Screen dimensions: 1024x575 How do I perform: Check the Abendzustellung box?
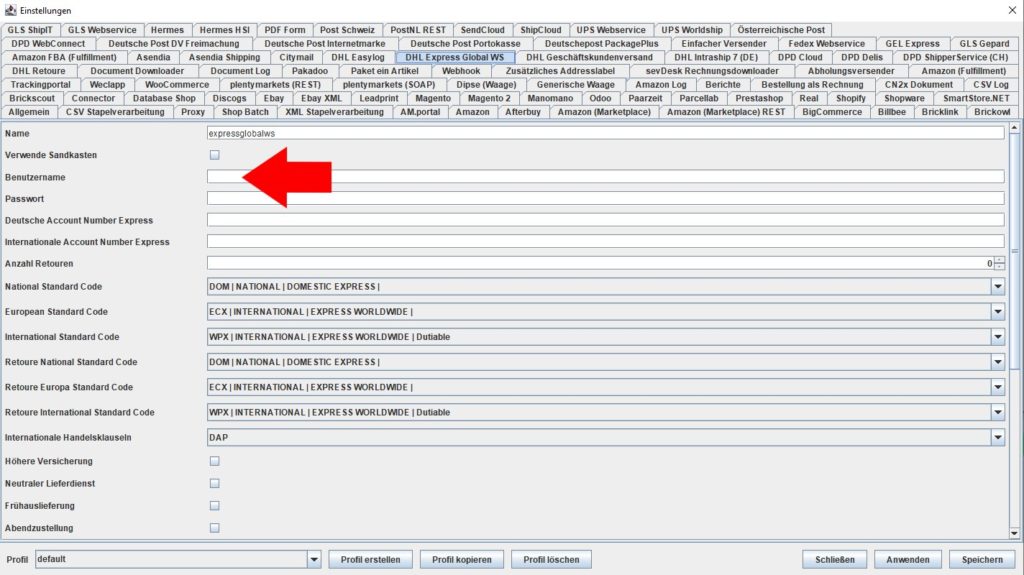coord(214,528)
